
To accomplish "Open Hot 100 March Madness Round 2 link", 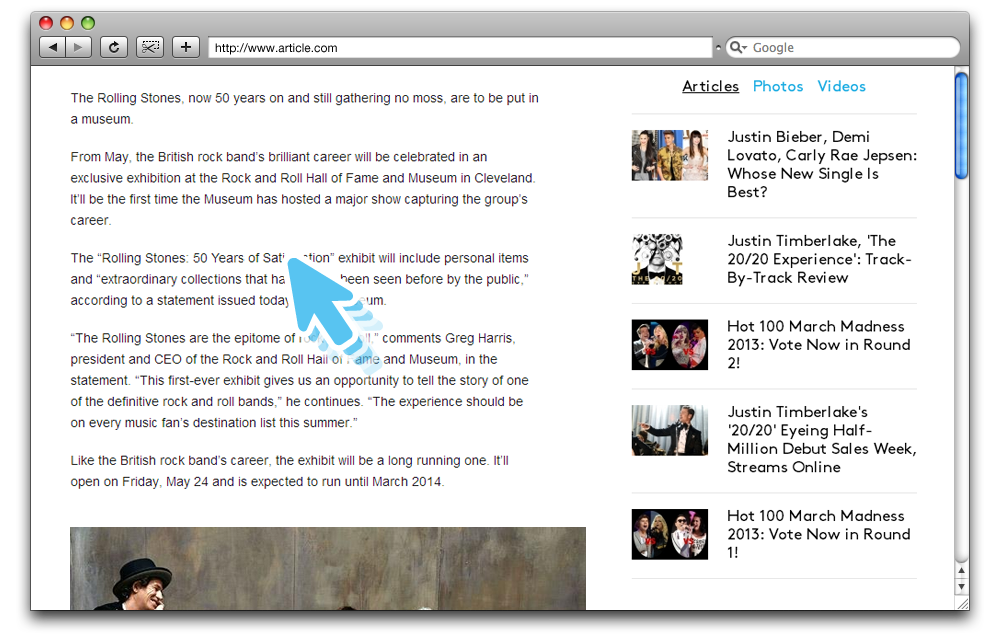I will 819,344.
